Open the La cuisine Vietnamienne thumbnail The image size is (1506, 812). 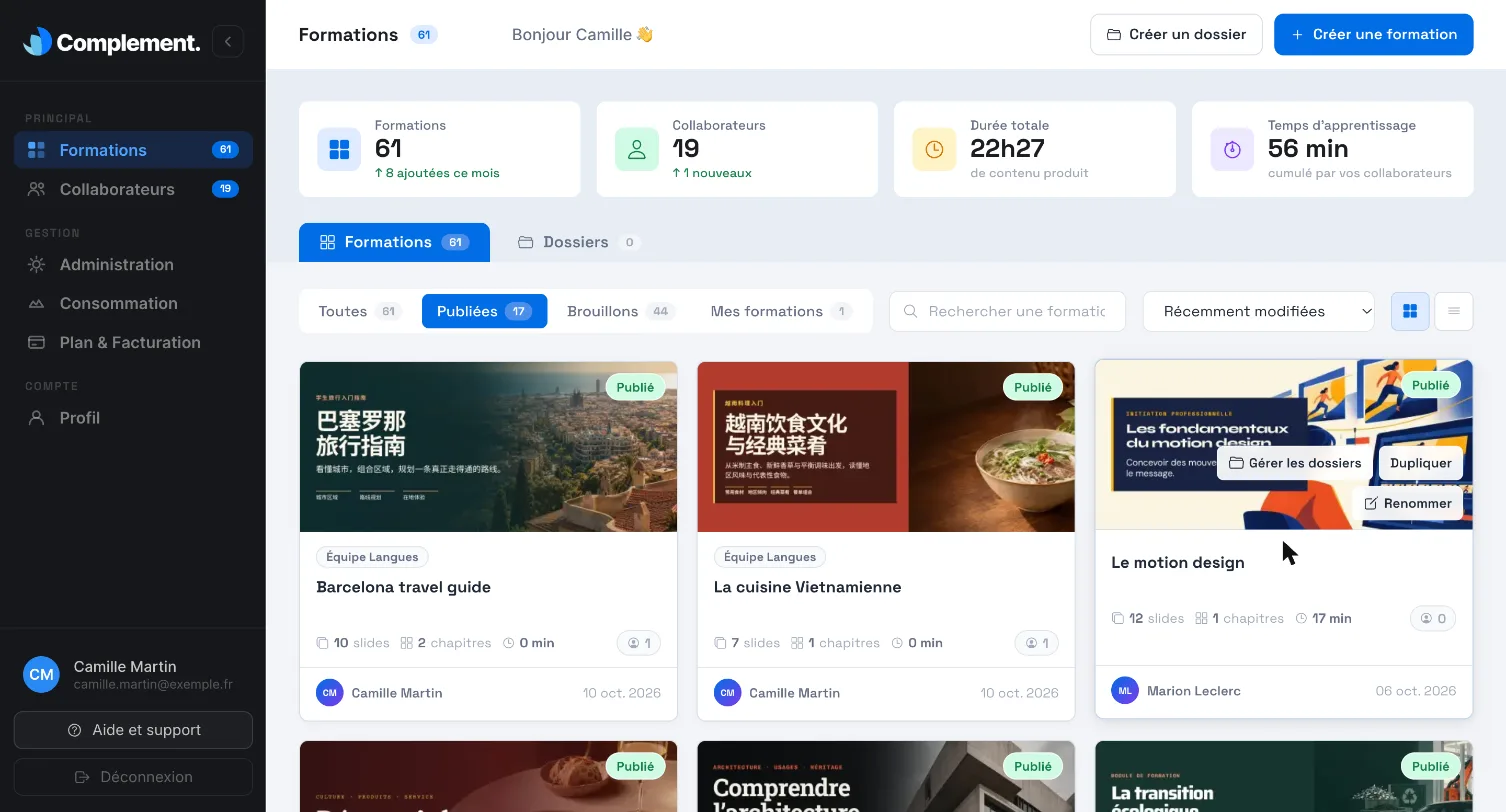click(886, 447)
